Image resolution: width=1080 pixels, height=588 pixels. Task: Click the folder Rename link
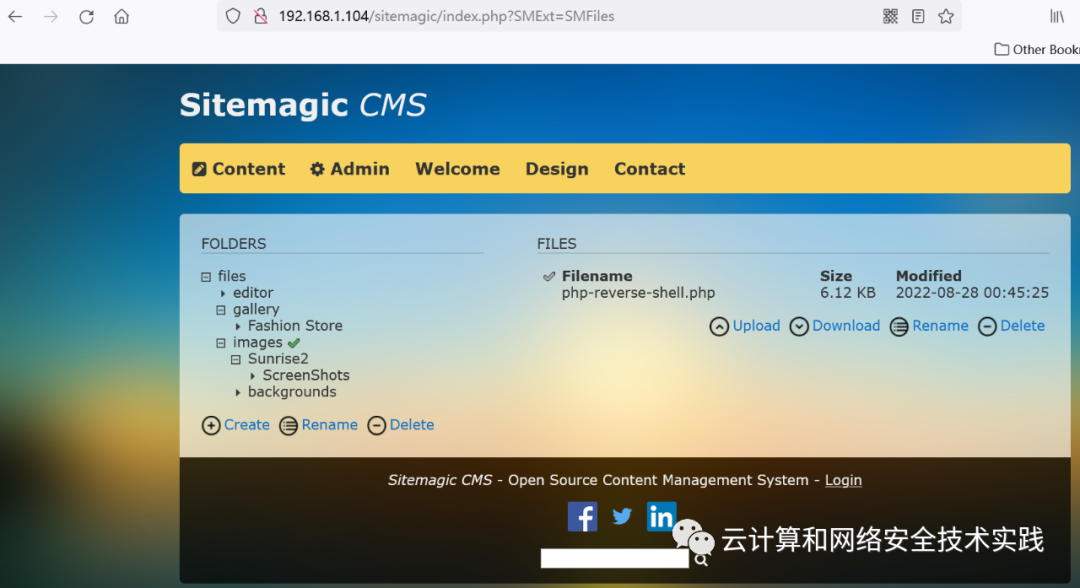coord(329,425)
